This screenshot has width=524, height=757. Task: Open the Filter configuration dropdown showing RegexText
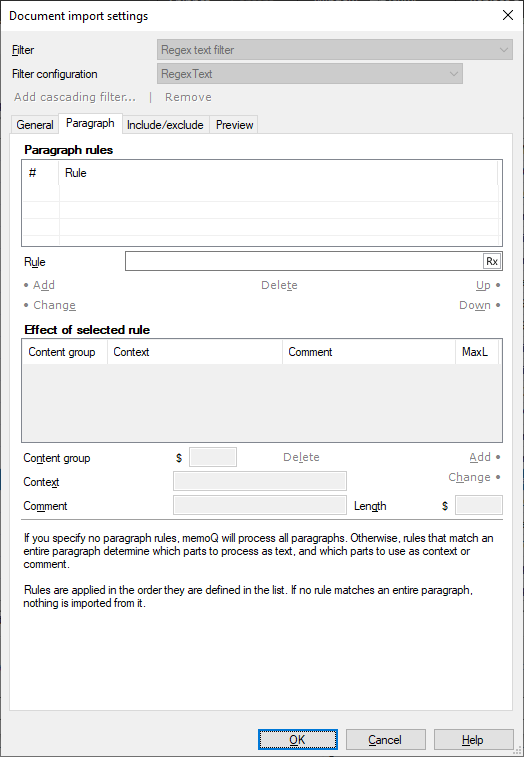coord(310,74)
